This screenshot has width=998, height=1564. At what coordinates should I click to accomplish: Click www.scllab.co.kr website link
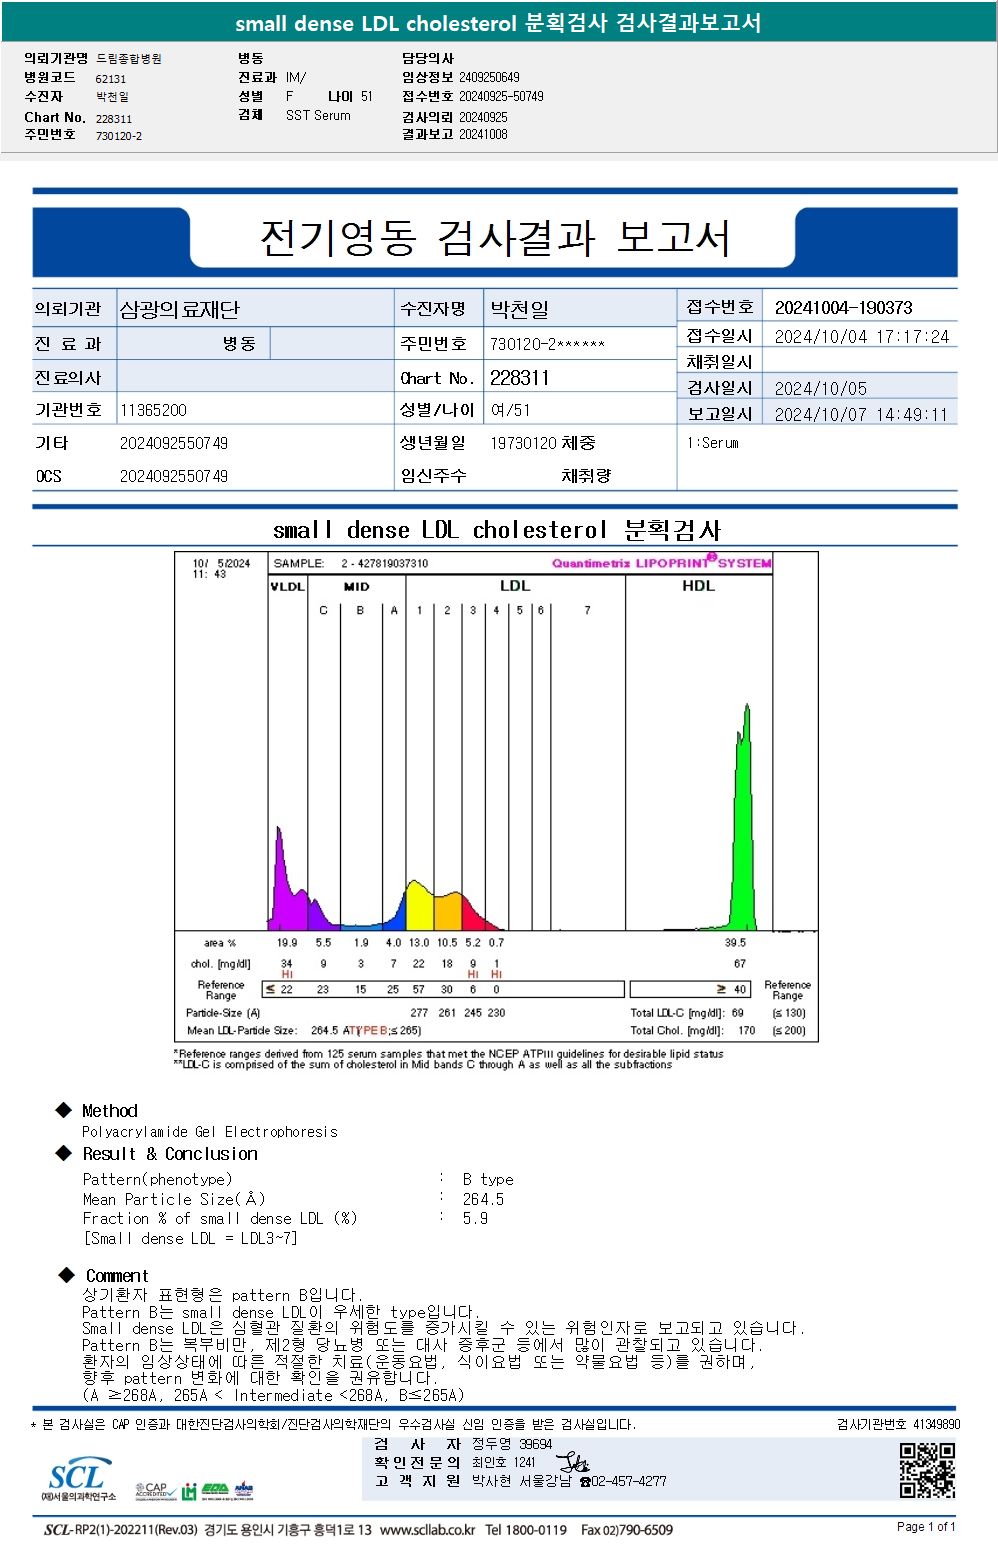click(x=428, y=1530)
